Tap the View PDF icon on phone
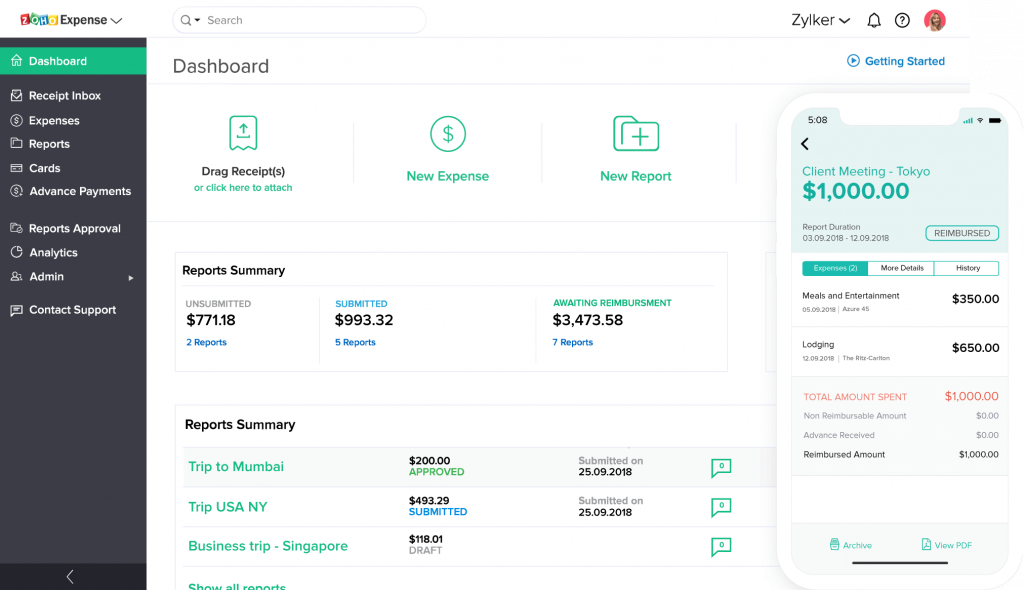The height and width of the screenshot is (590, 1024). click(926, 544)
